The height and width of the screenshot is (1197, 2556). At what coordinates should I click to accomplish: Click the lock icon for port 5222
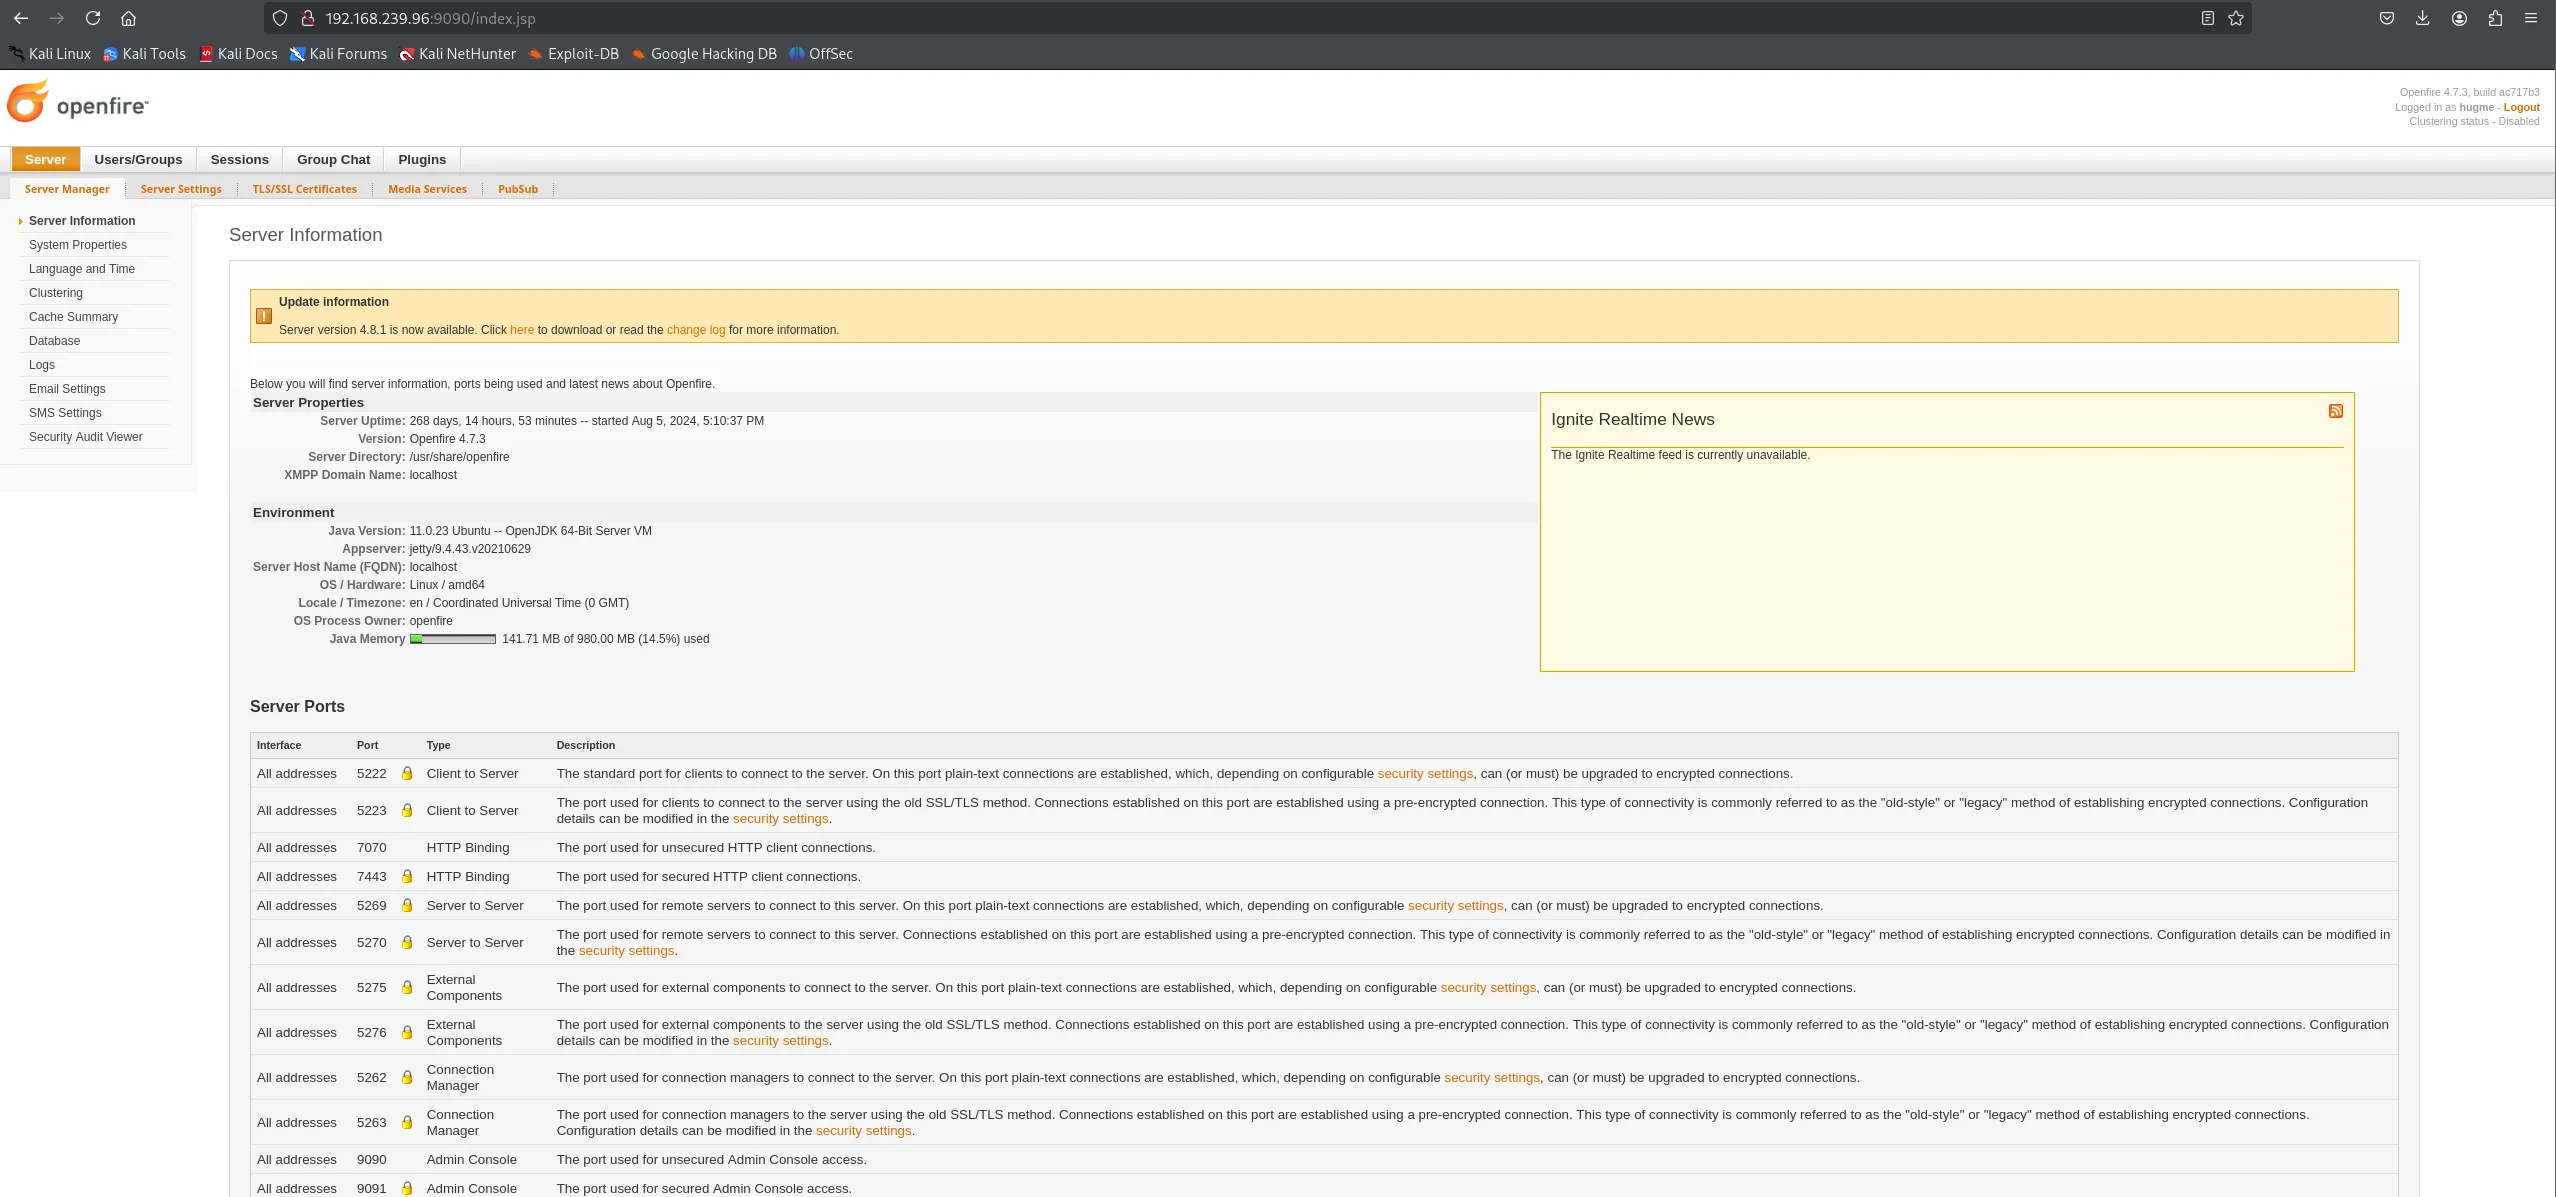point(407,773)
